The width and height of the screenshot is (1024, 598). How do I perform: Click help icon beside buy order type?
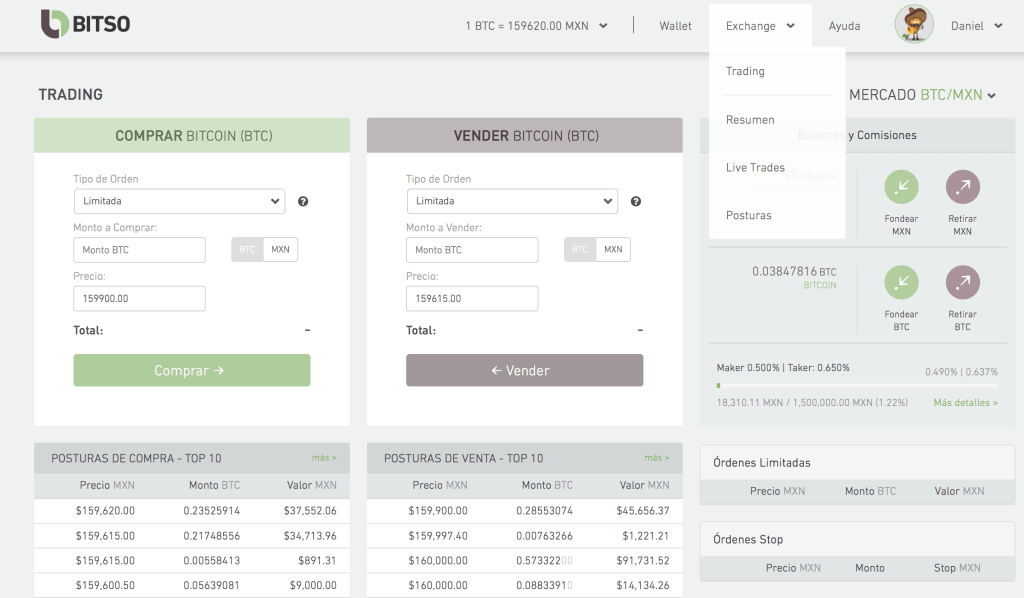click(303, 201)
